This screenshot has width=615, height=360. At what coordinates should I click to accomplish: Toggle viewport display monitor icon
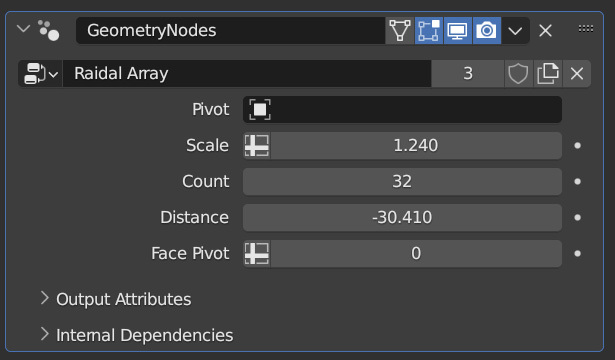coord(458,31)
